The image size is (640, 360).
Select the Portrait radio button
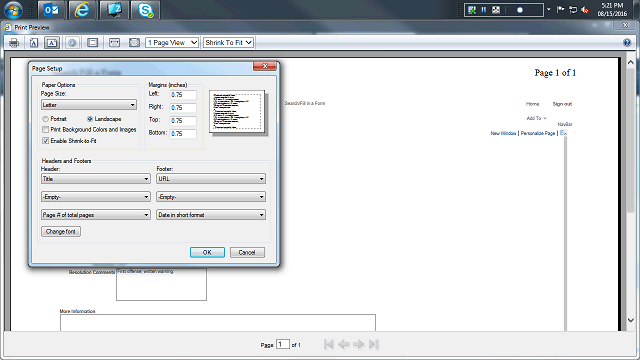pos(45,119)
